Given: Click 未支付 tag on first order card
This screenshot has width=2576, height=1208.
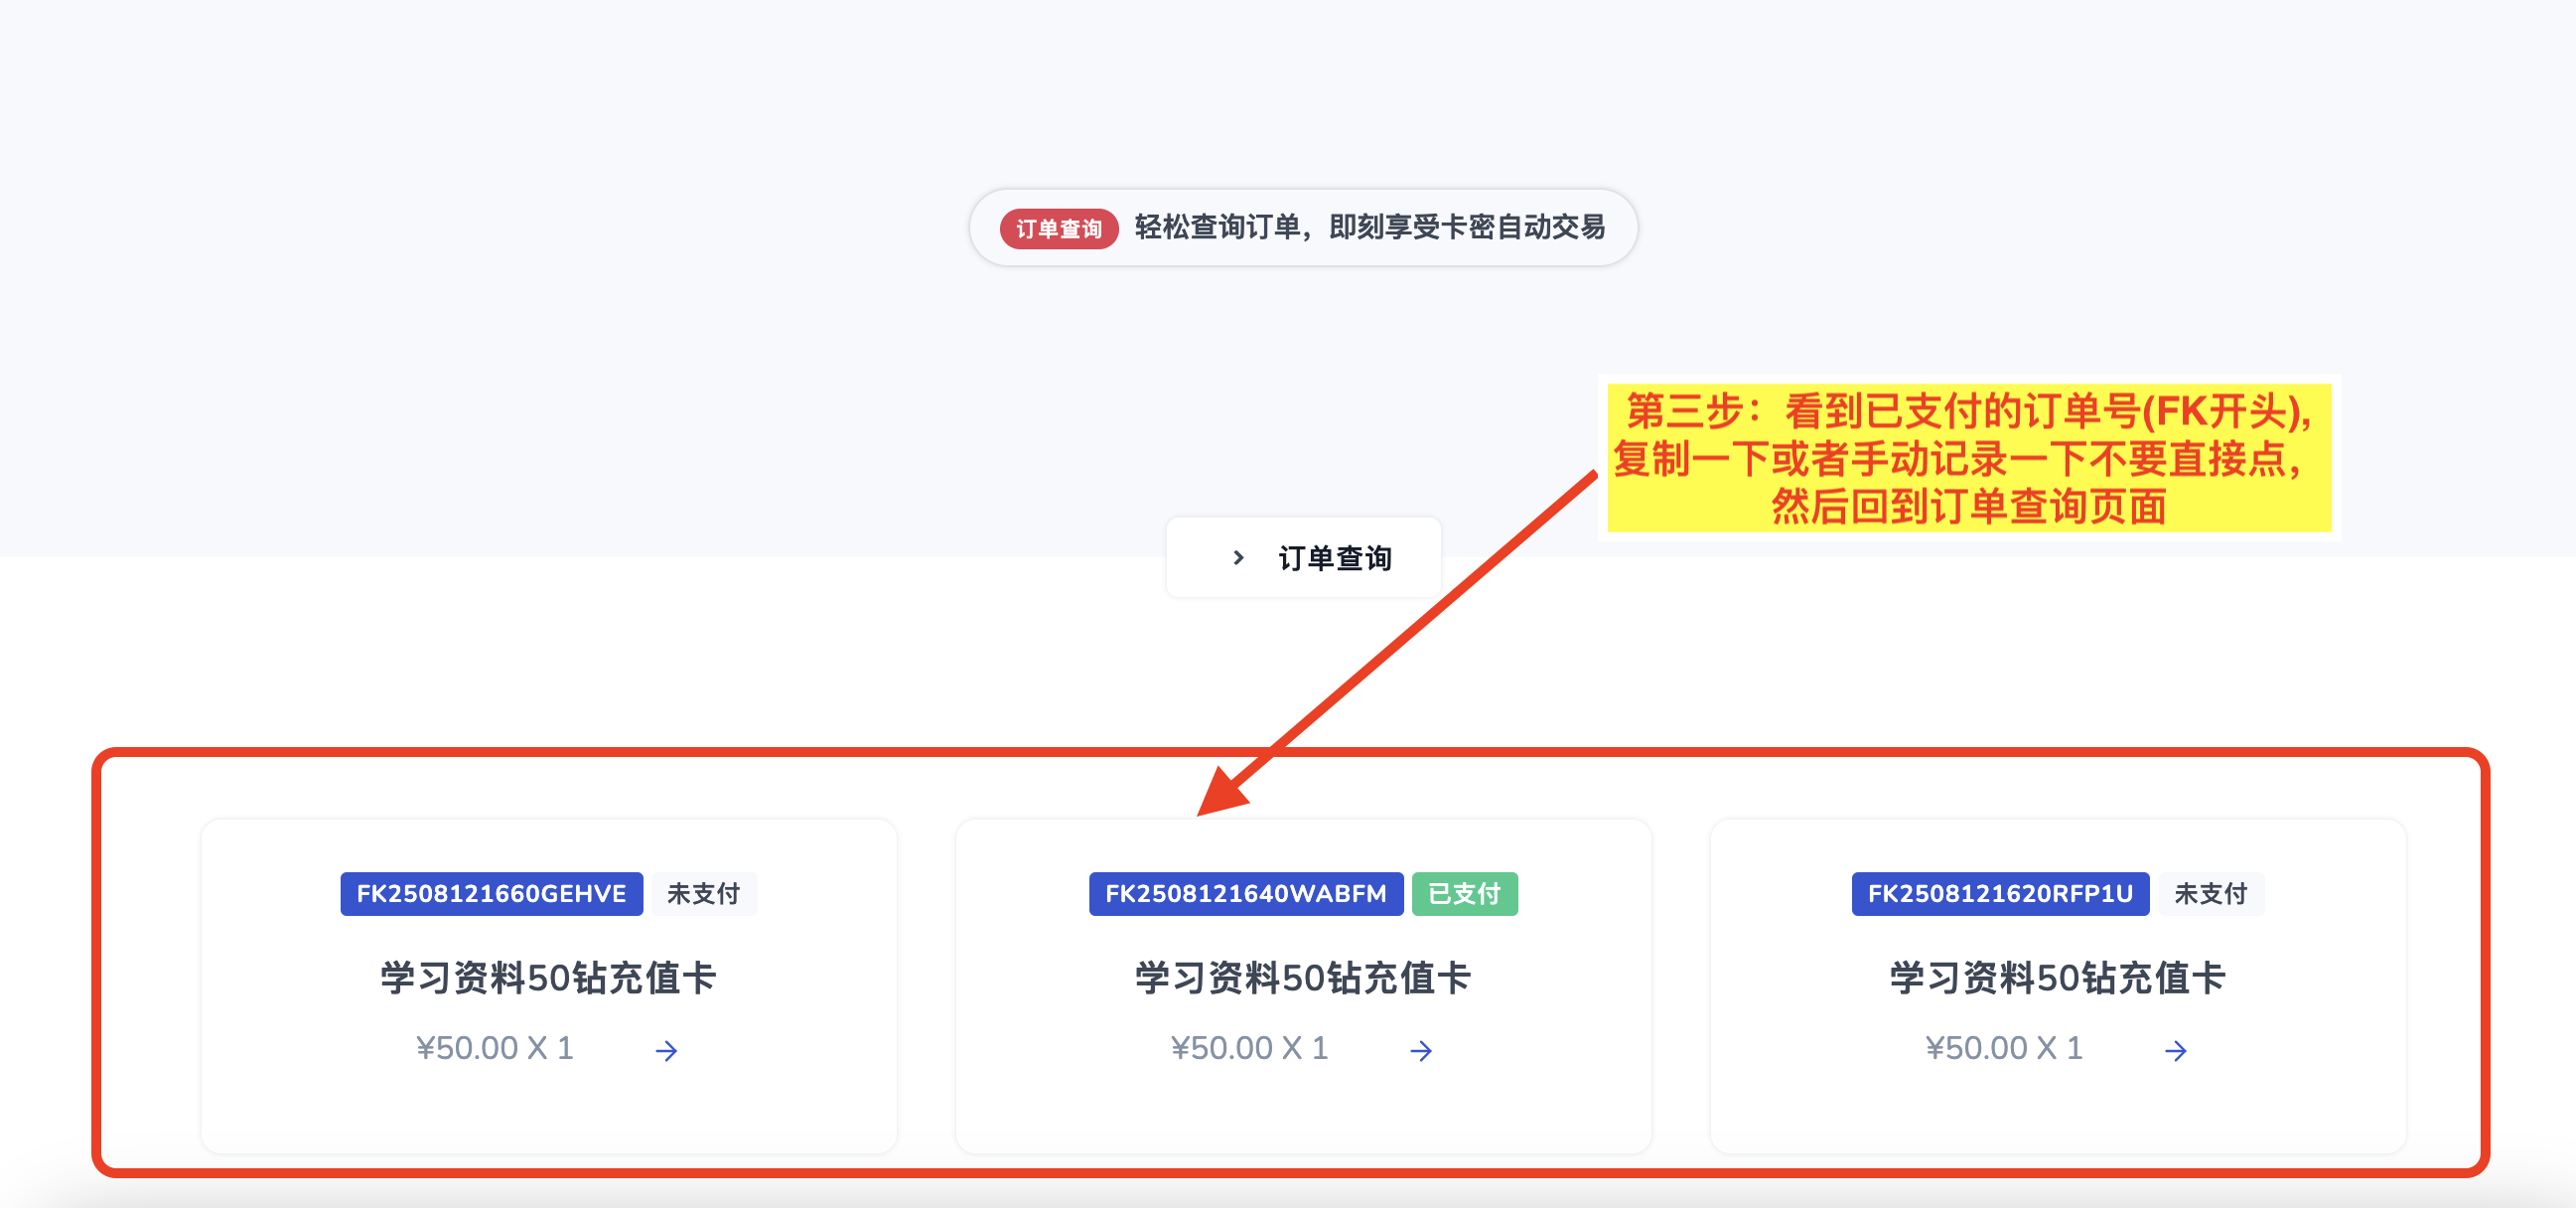Looking at the screenshot, I should coord(704,893).
